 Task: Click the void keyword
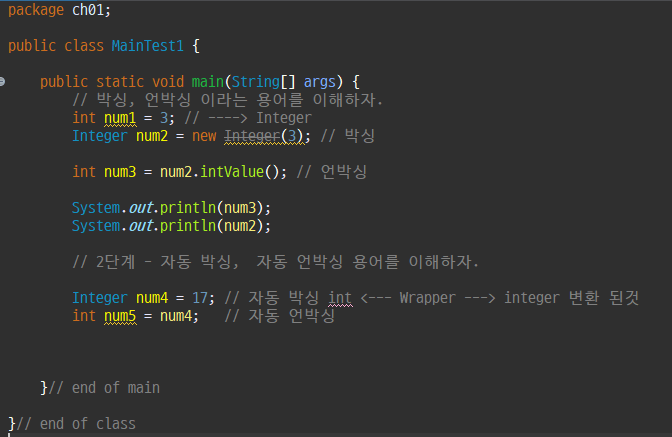(x=168, y=81)
